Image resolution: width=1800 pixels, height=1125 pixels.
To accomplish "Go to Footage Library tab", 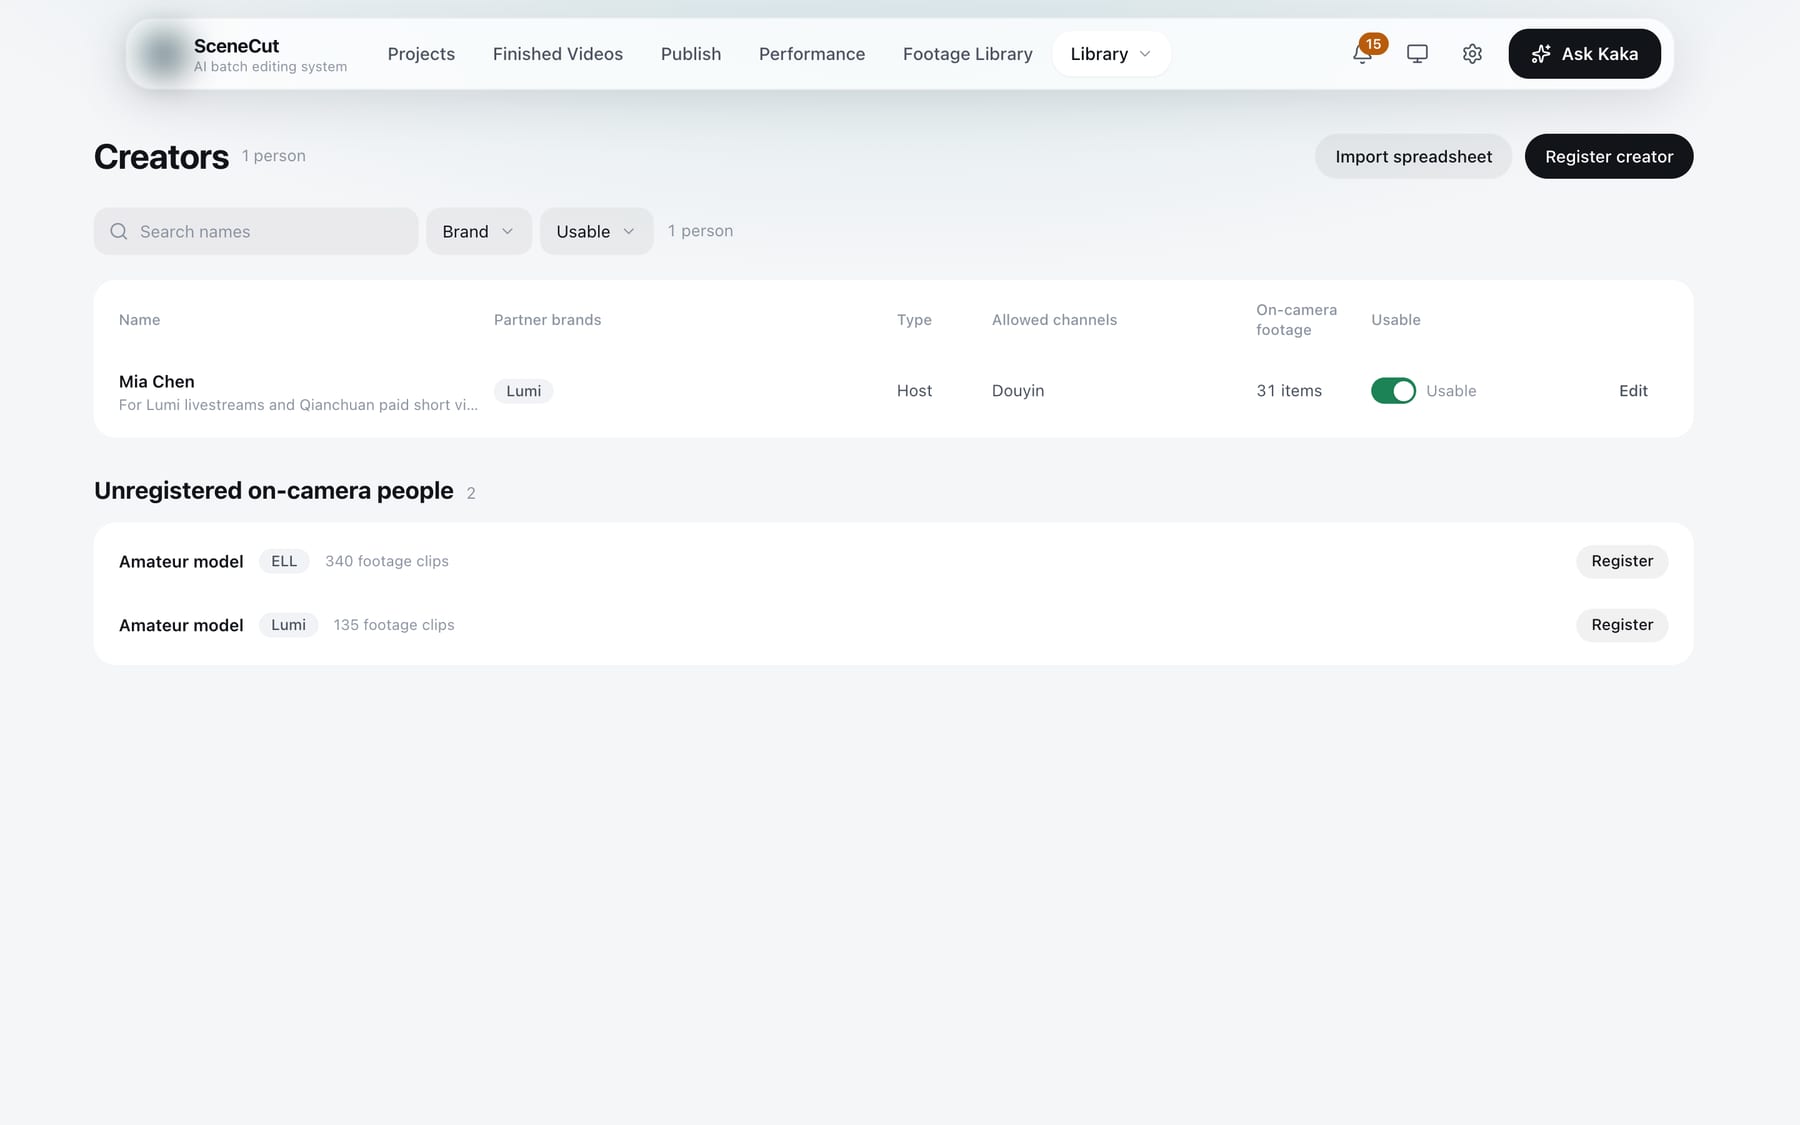I will (x=968, y=54).
